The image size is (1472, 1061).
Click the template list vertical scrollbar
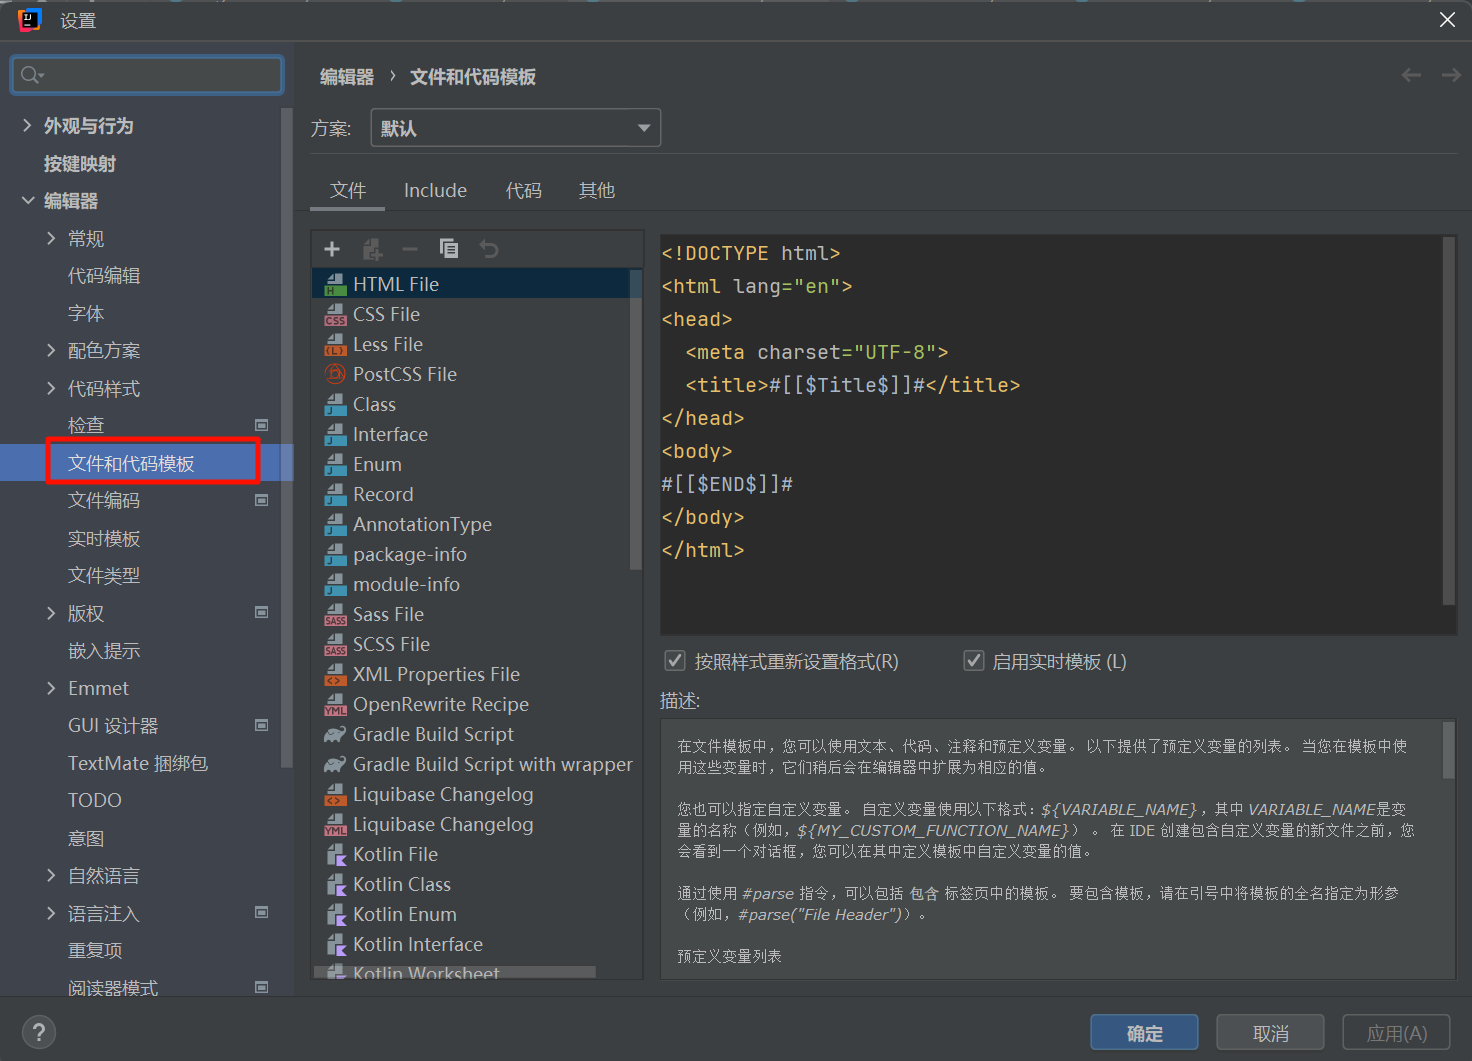635,419
